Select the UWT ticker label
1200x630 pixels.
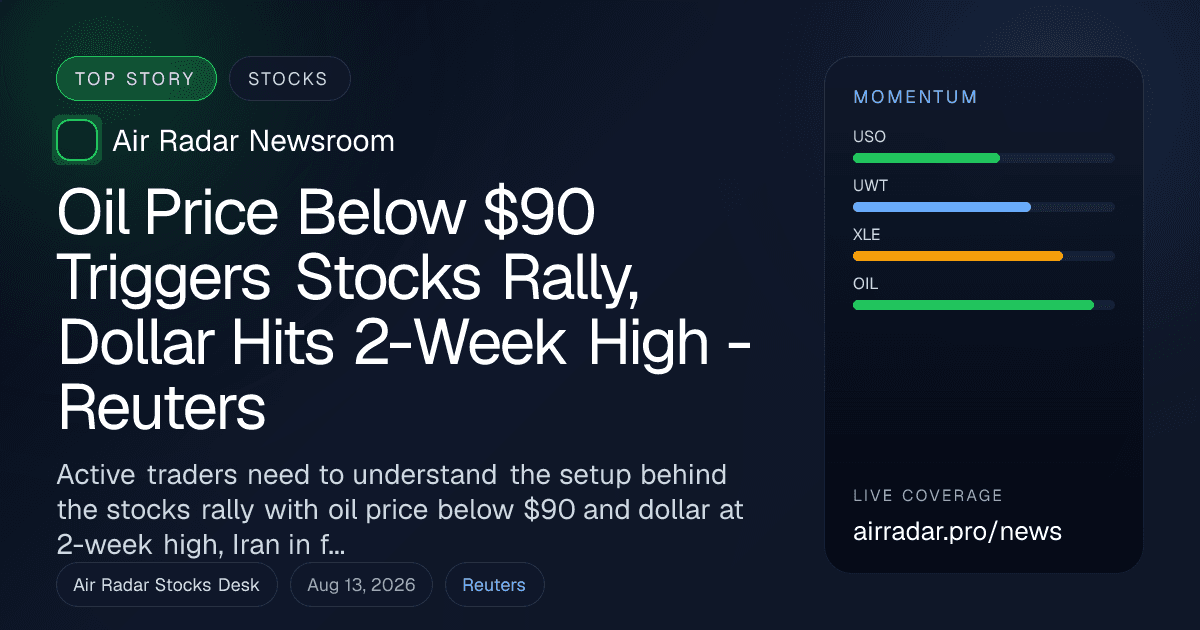click(870, 186)
